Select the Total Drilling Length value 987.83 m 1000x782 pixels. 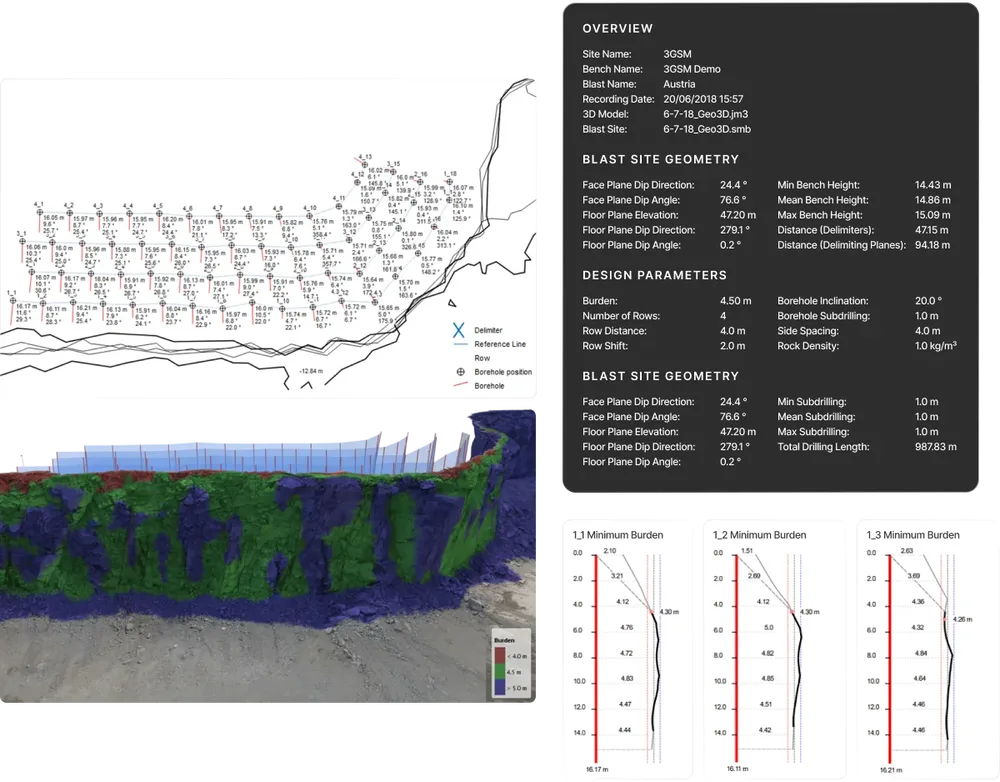(x=936, y=447)
